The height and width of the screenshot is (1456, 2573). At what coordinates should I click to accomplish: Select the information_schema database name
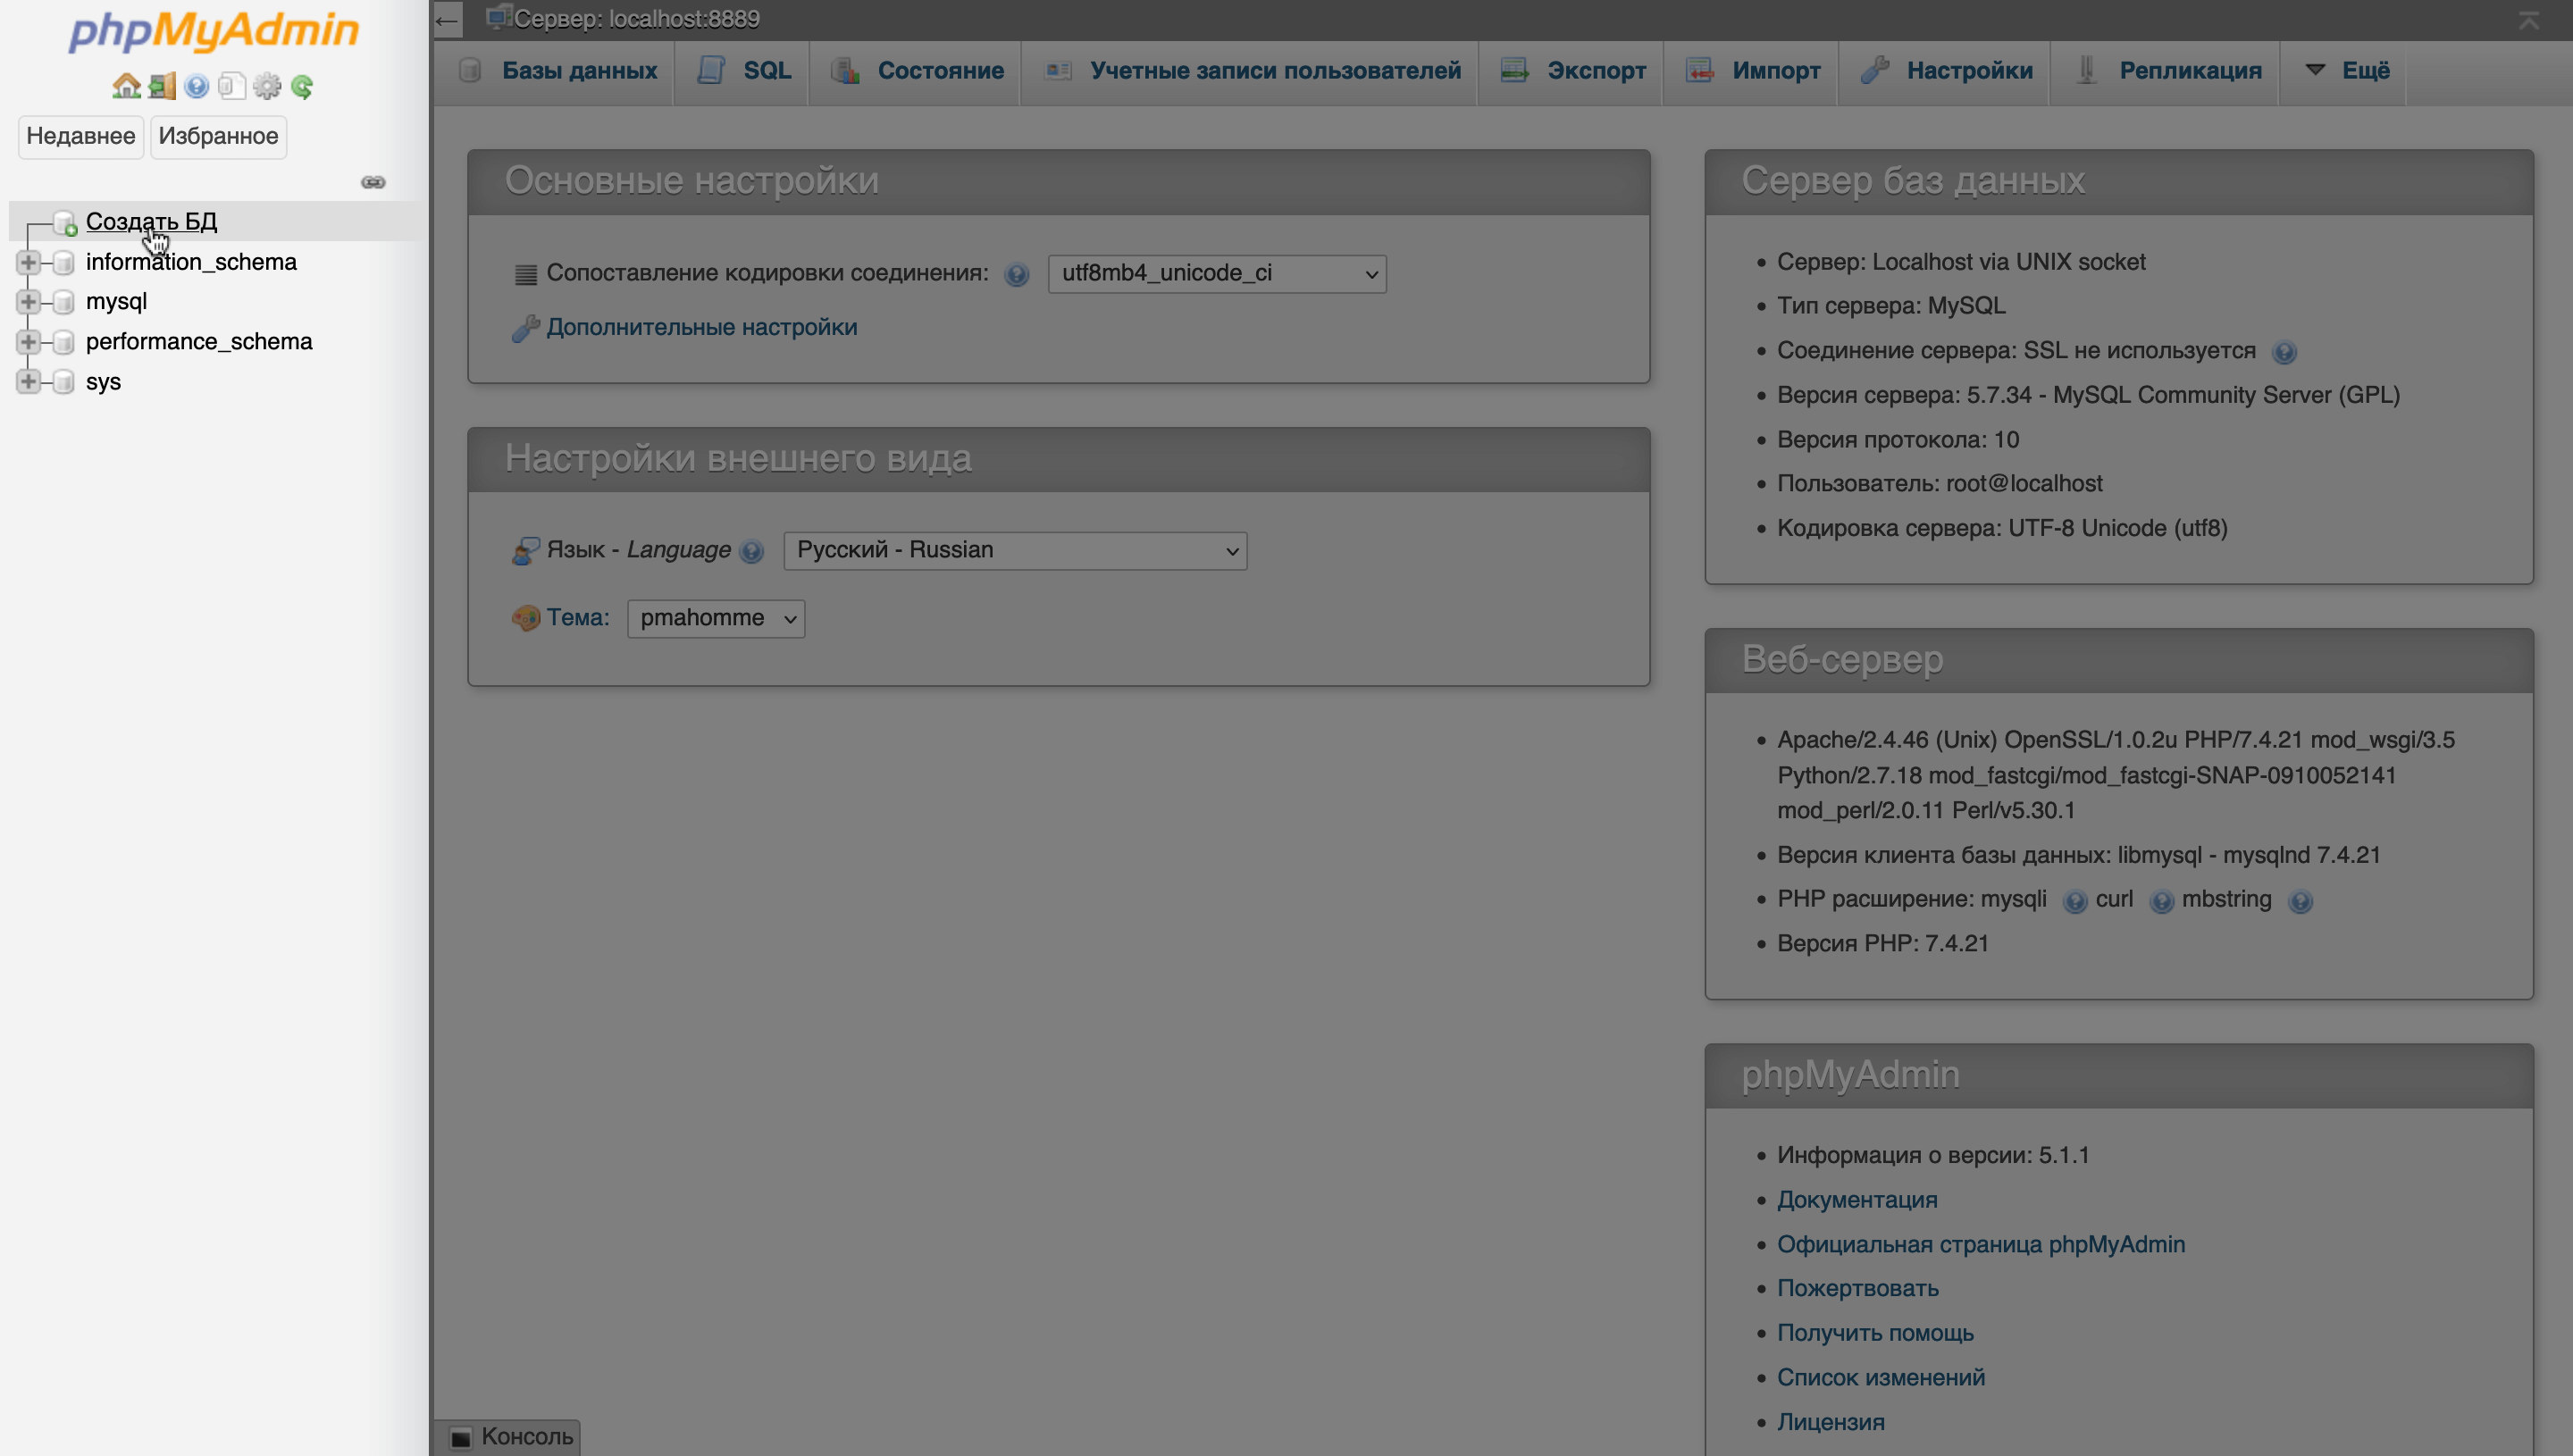tap(191, 263)
